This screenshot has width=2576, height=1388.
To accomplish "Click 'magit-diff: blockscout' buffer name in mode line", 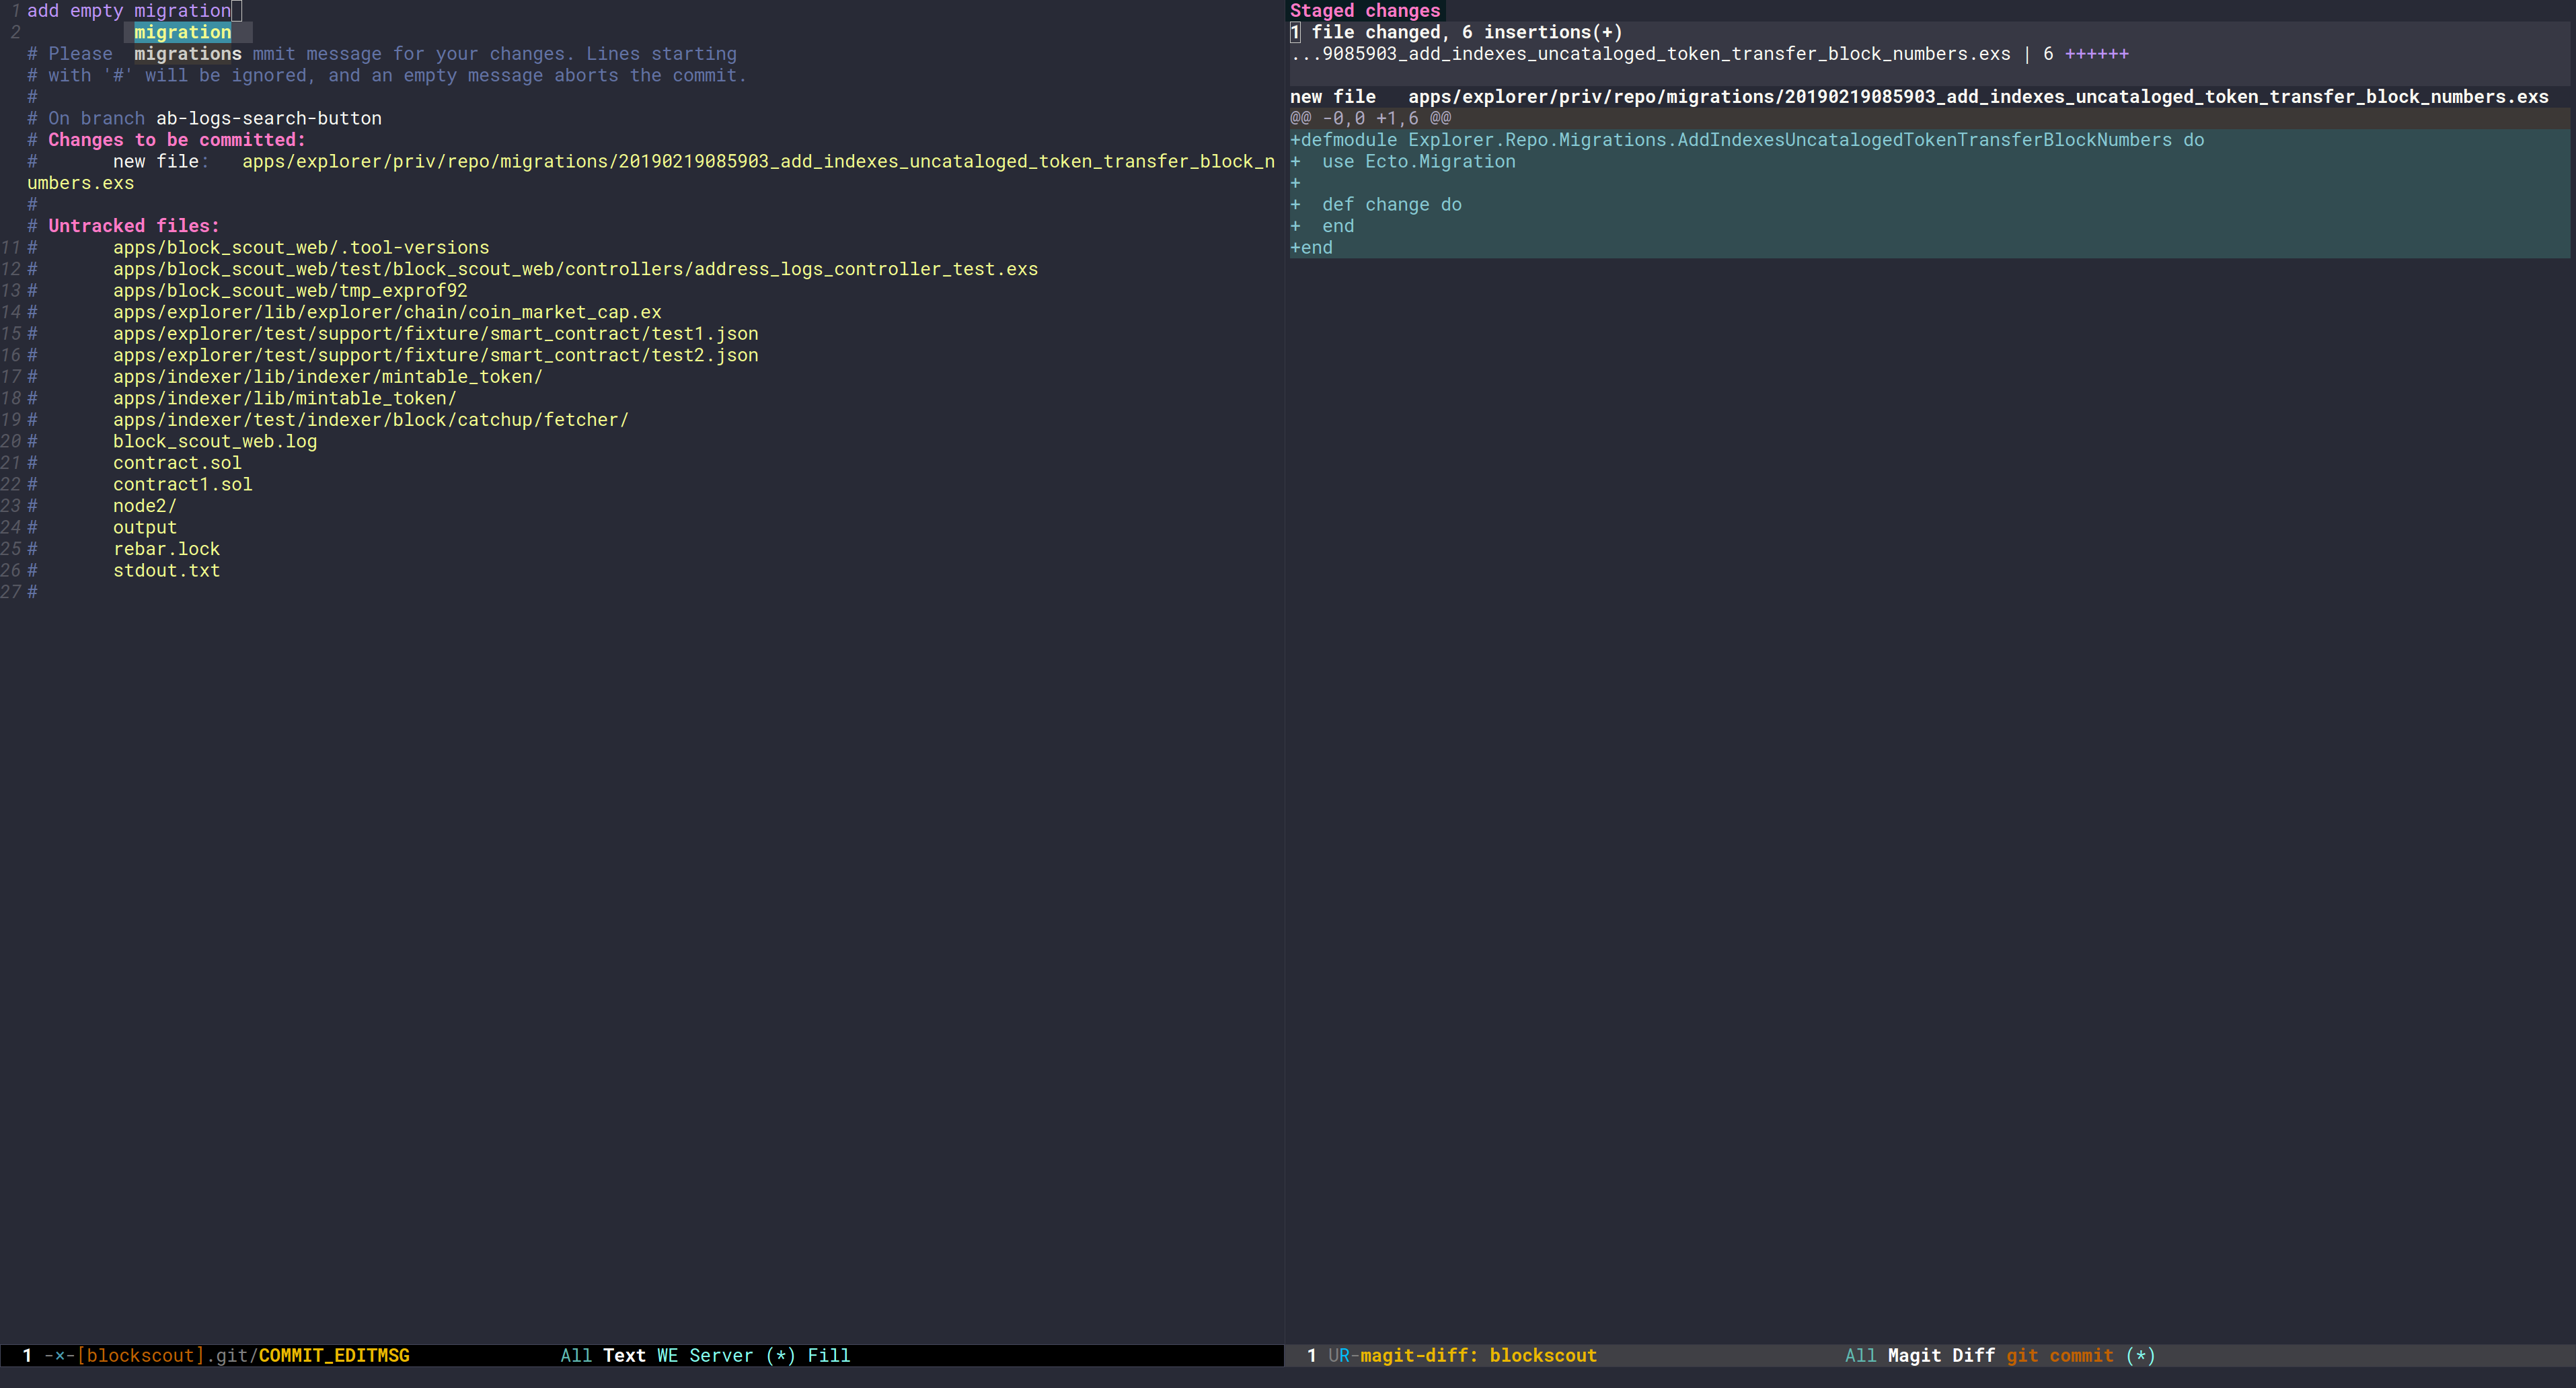I will coord(1478,1355).
